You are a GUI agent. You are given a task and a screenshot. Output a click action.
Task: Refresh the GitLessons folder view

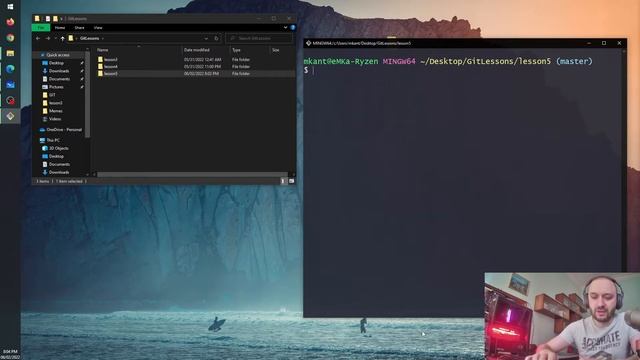(x=216, y=38)
